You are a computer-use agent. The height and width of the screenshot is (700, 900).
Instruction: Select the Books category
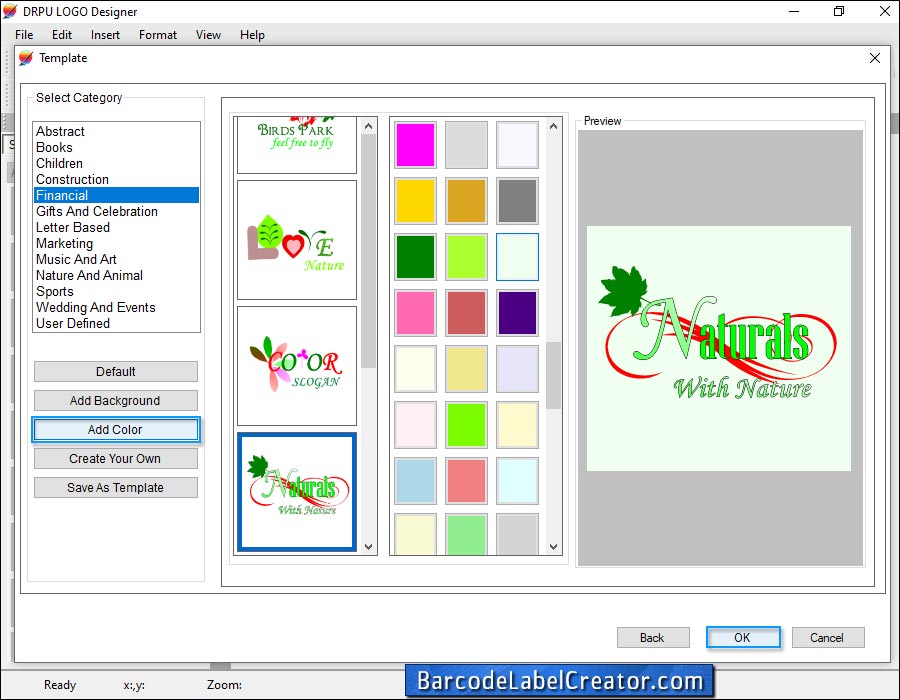tap(117, 147)
